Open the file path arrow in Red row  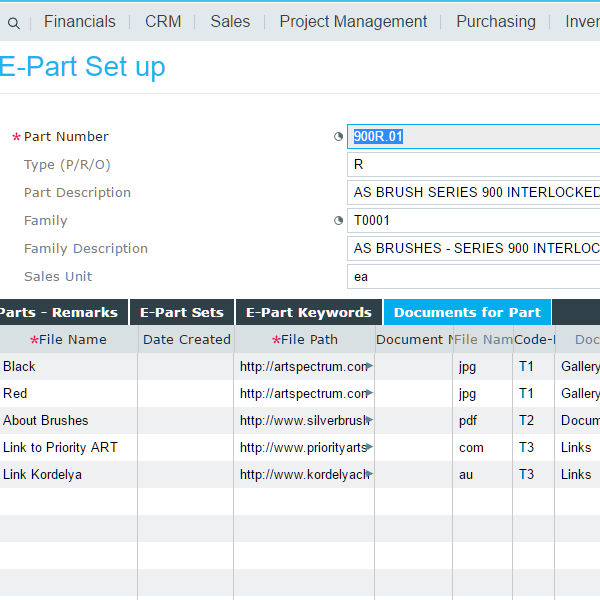(369, 394)
